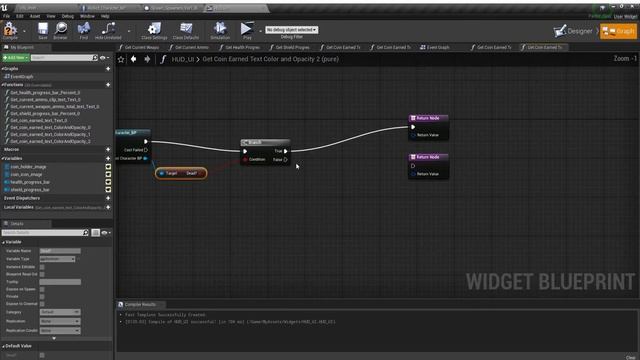The width and height of the screenshot is (640, 360).
Task: Collapse the Functions section
Action: pos(2,85)
